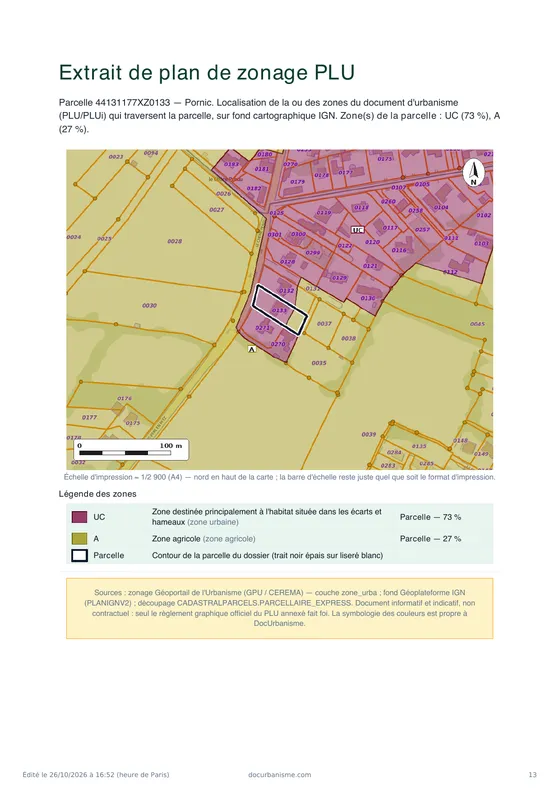Click the 0–100 m scale bar

tap(131, 450)
